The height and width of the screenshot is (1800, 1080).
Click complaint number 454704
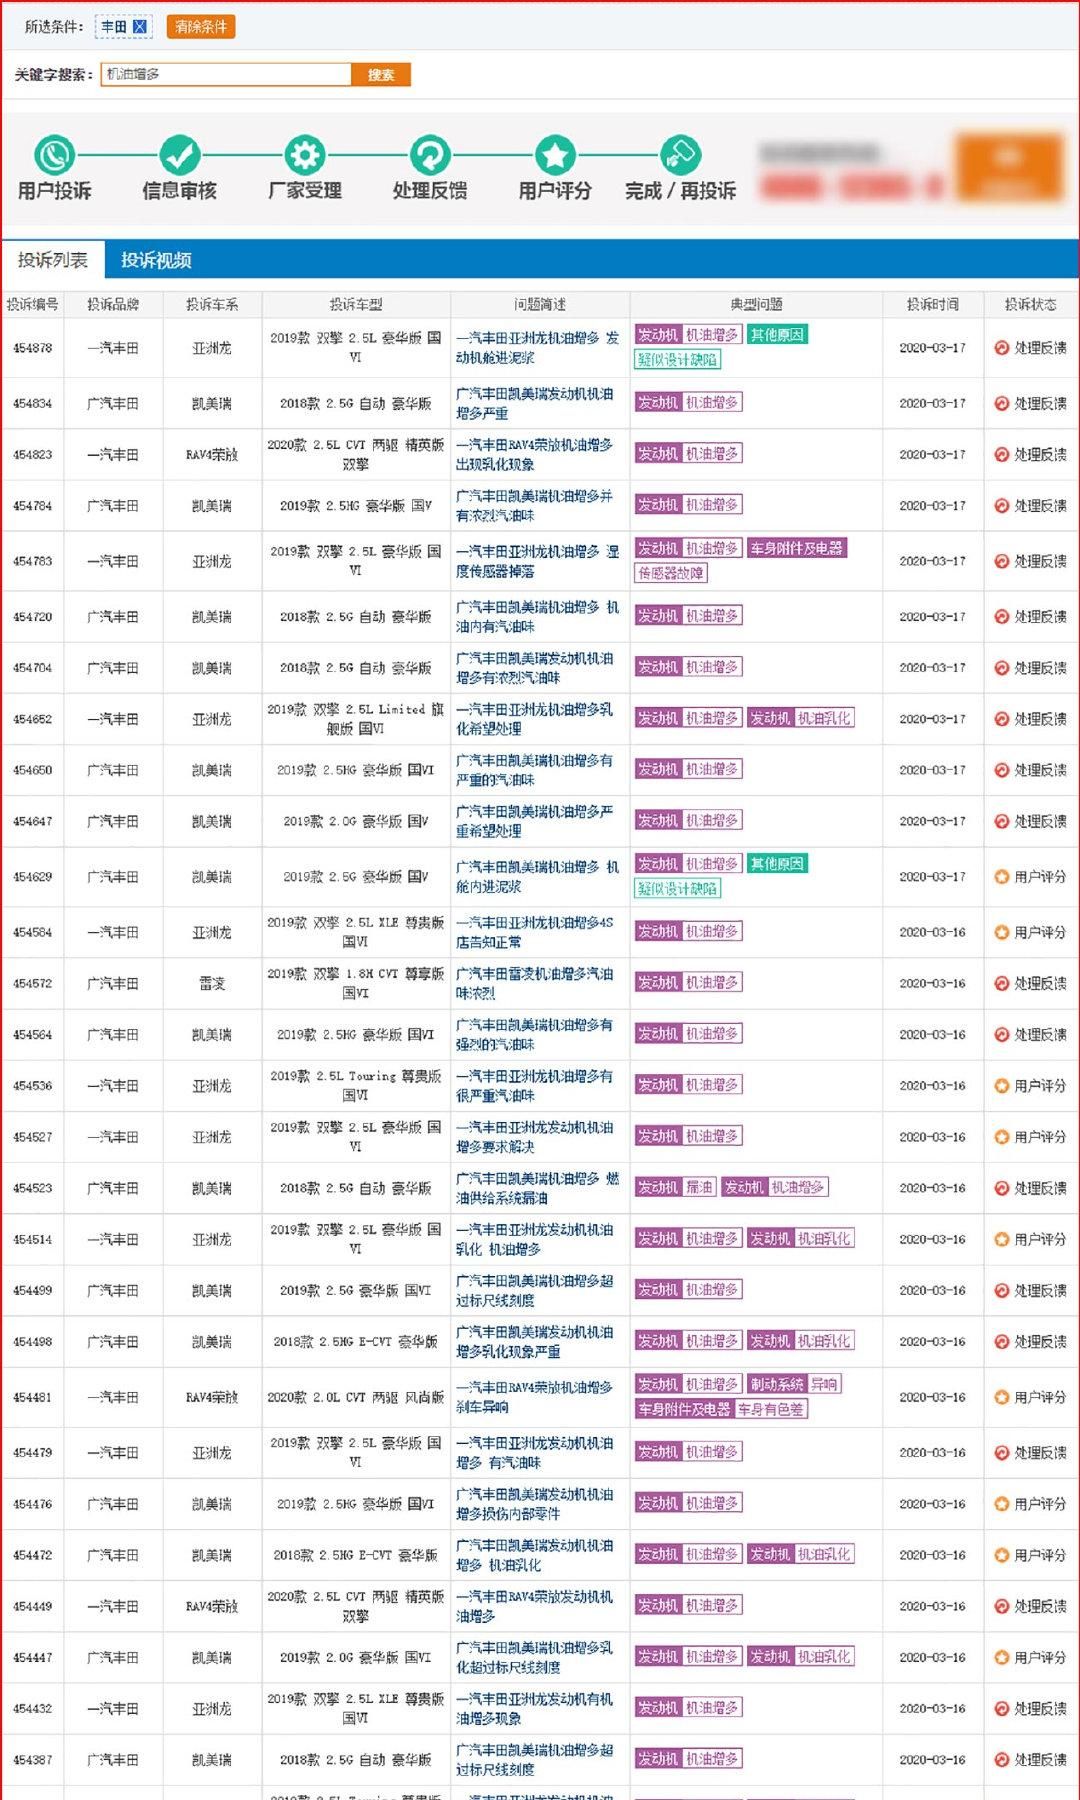[32, 668]
